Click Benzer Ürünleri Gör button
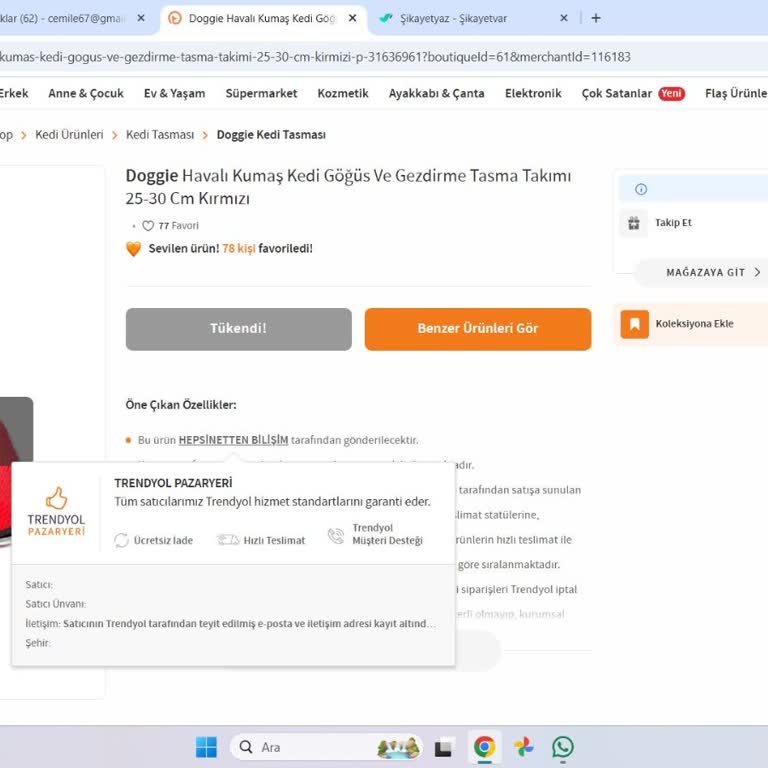 pyautogui.click(x=478, y=329)
